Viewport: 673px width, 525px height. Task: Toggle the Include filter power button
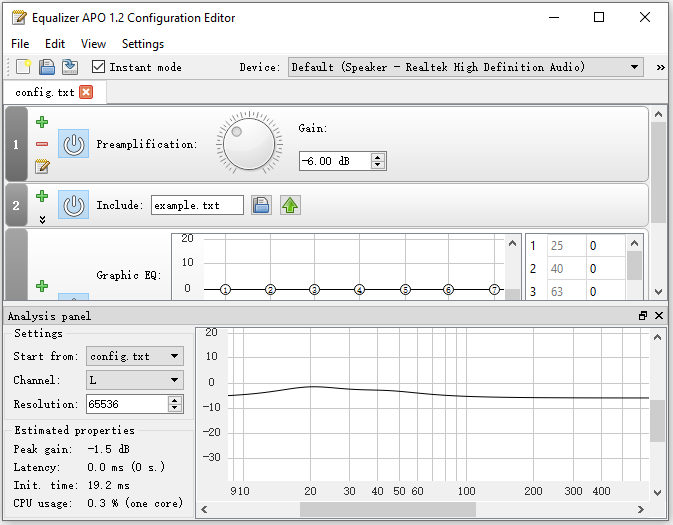pyautogui.click(x=73, y=205)
